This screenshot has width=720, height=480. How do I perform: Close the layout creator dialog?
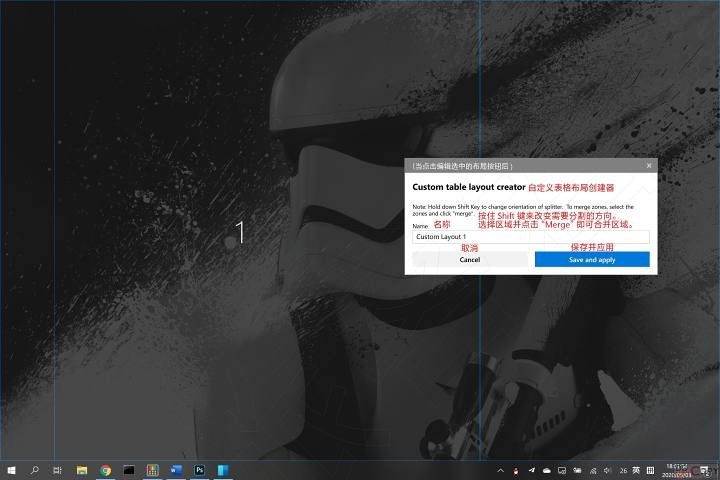pyautogui.click(x=649, y=165)
